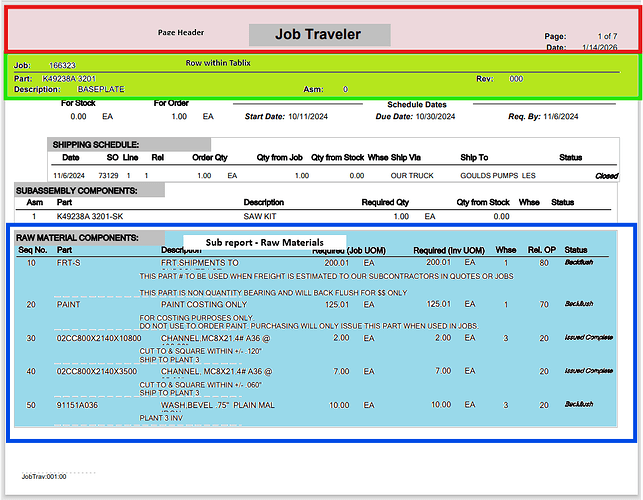The height and width of the screenshot is (500, 643).
Task: Select the FRT-S raw material part
Action: pyautogui.click(x=68, y=263)
